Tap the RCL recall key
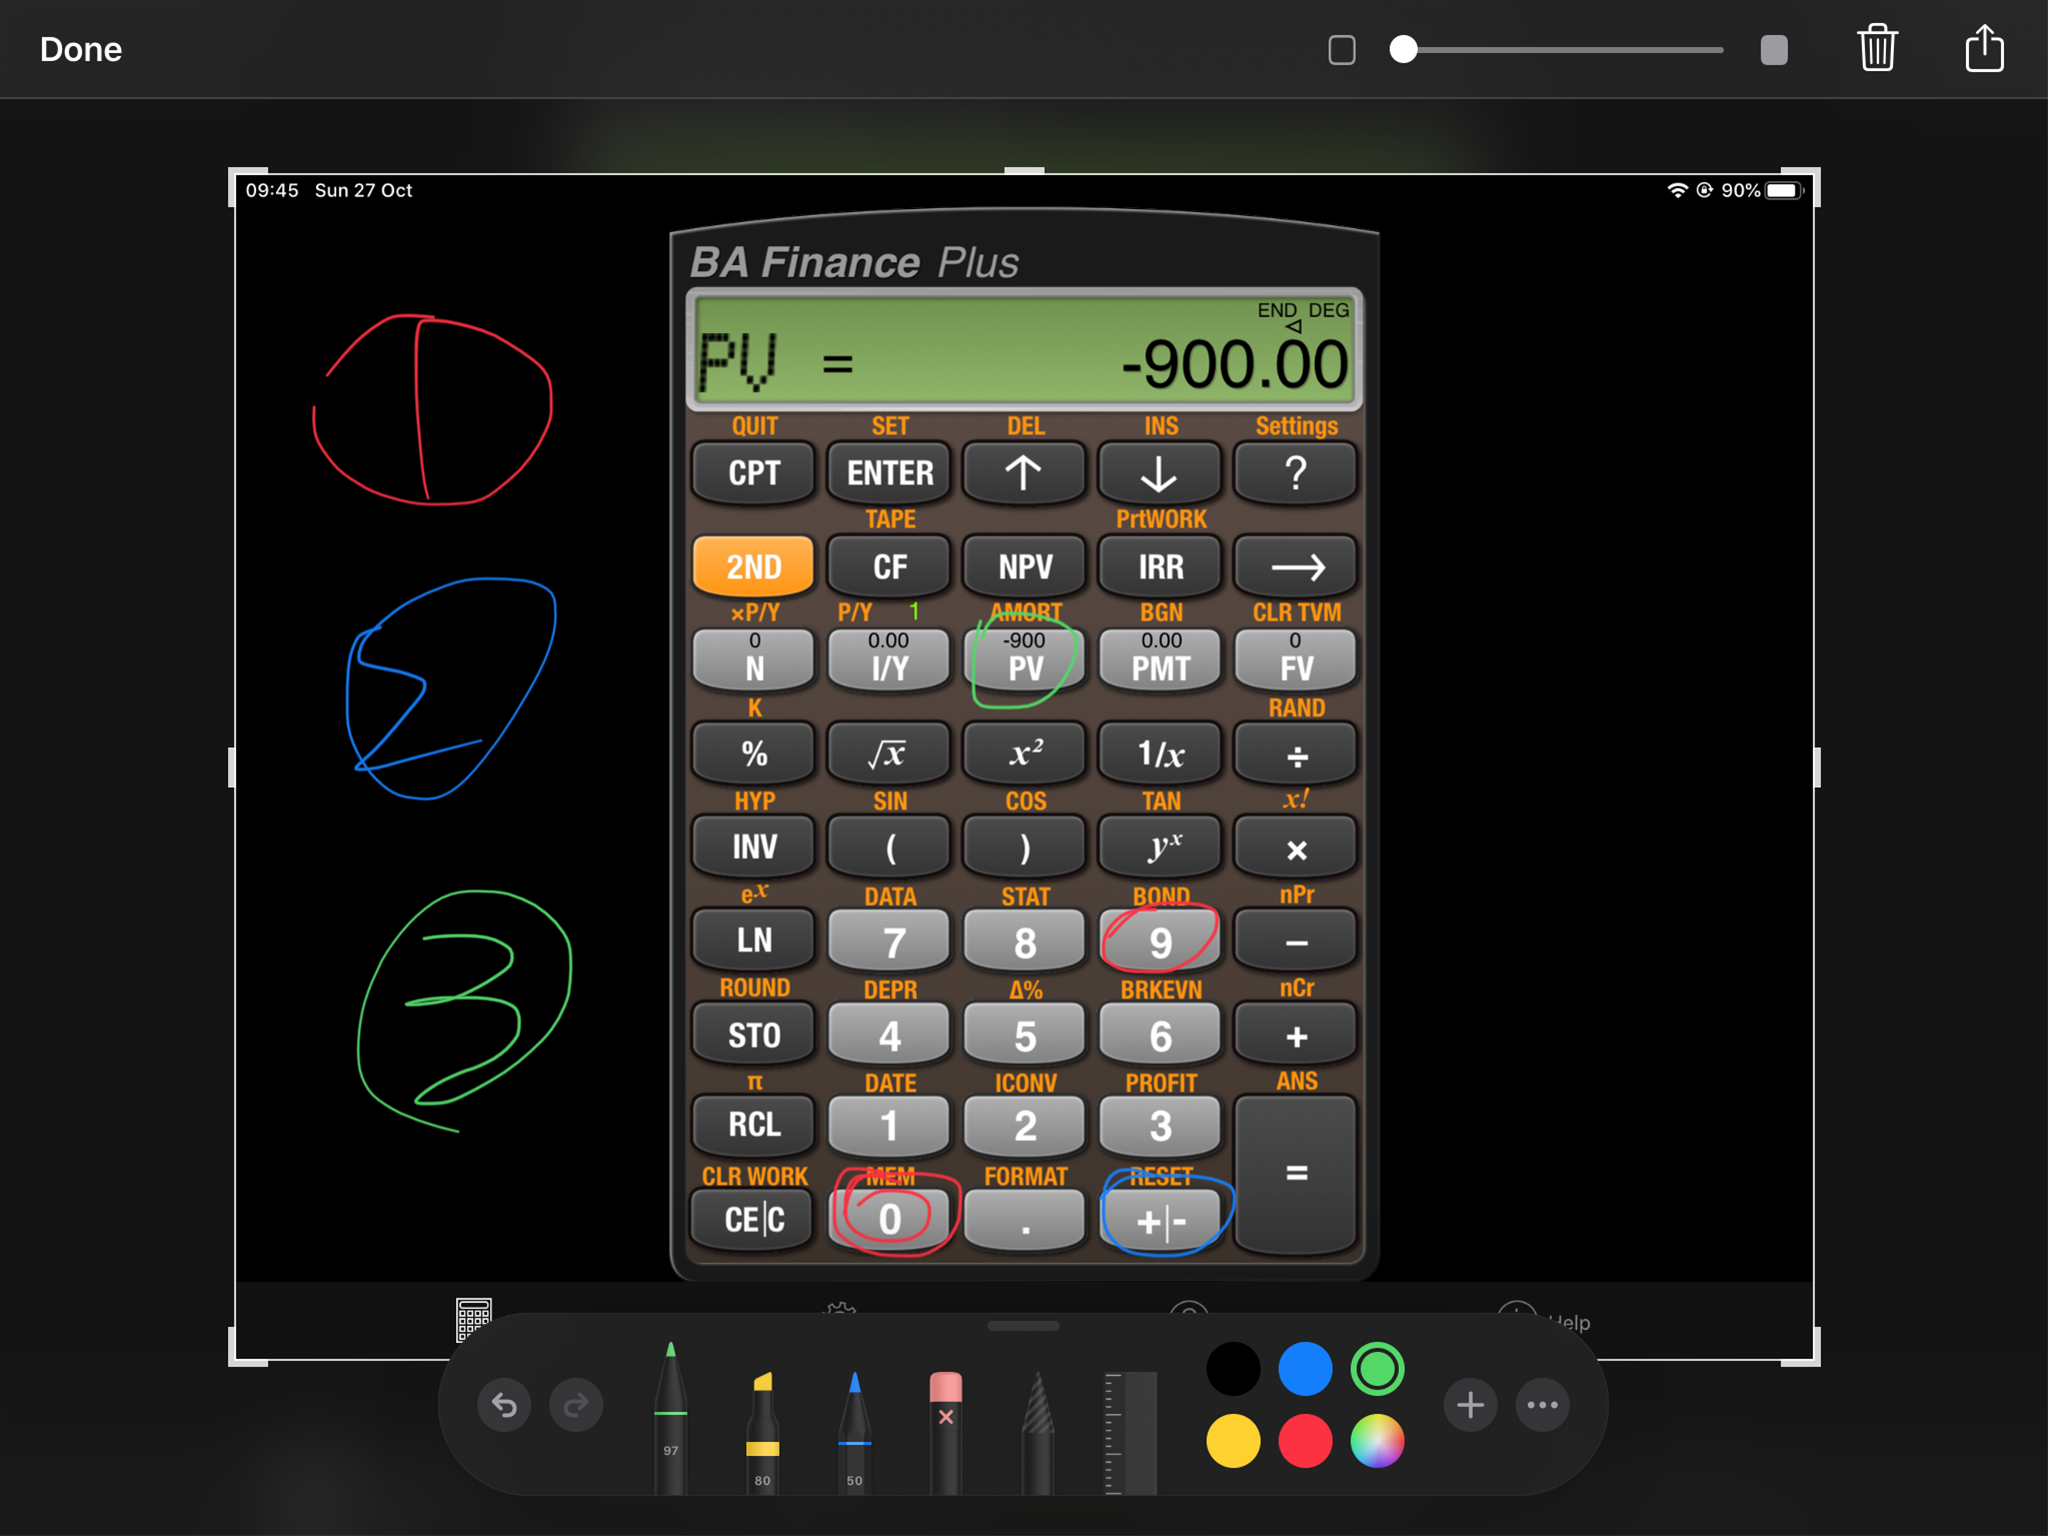Image resolution: width=2048 pixels, height=1536 pixels. tap(753, 1124)
